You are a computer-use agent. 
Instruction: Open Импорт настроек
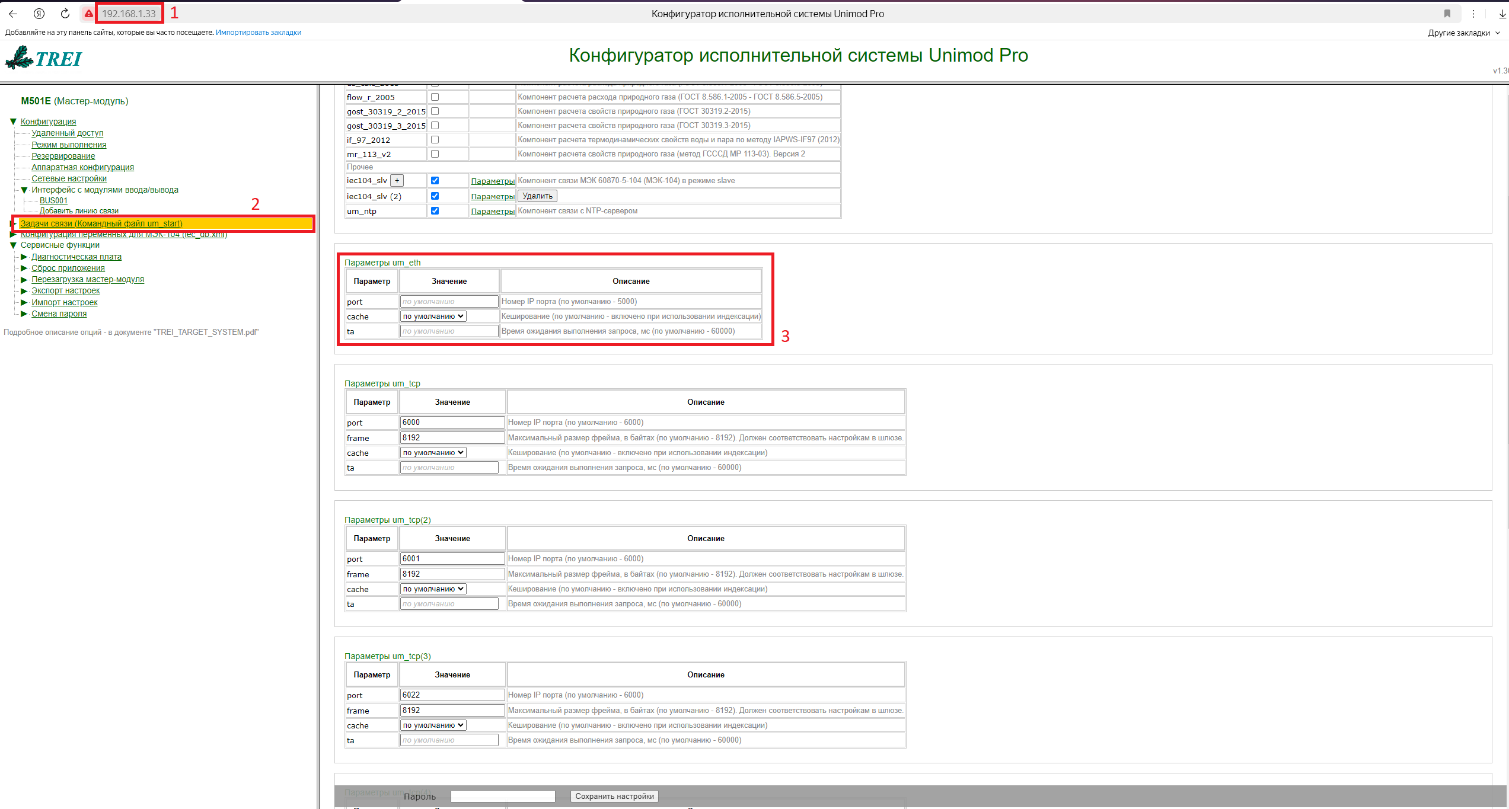click(x=65, y=302)
